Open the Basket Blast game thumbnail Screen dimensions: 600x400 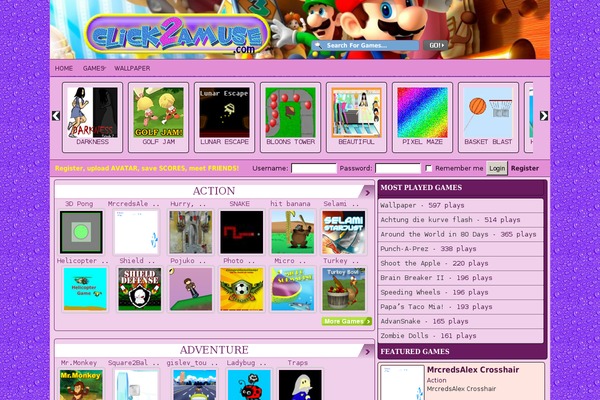488,113
